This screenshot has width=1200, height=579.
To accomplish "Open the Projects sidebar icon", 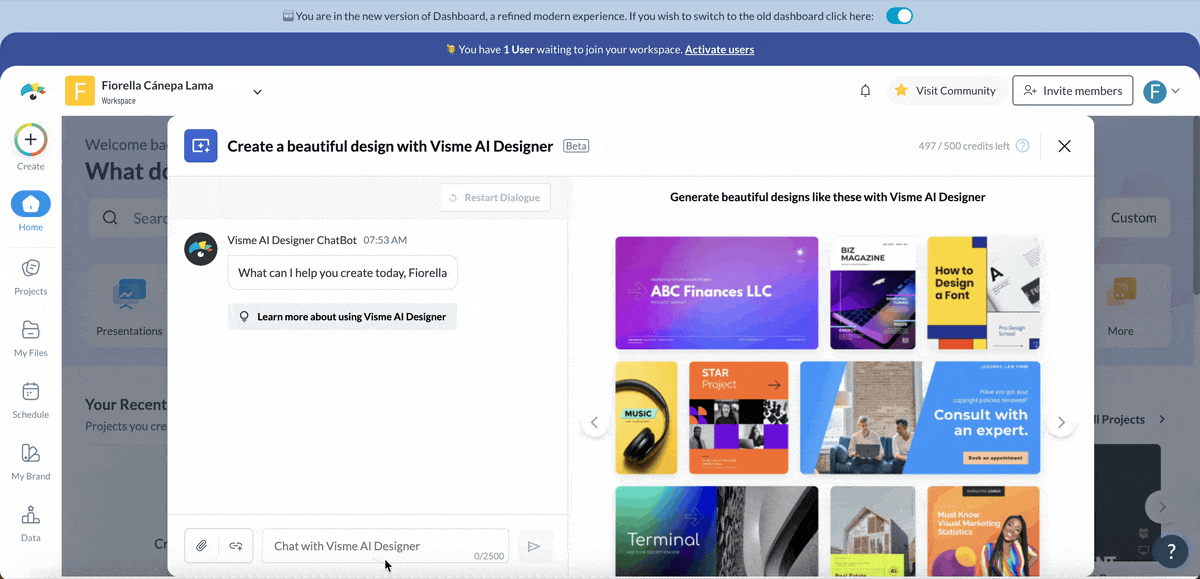I will pos(31,276).
